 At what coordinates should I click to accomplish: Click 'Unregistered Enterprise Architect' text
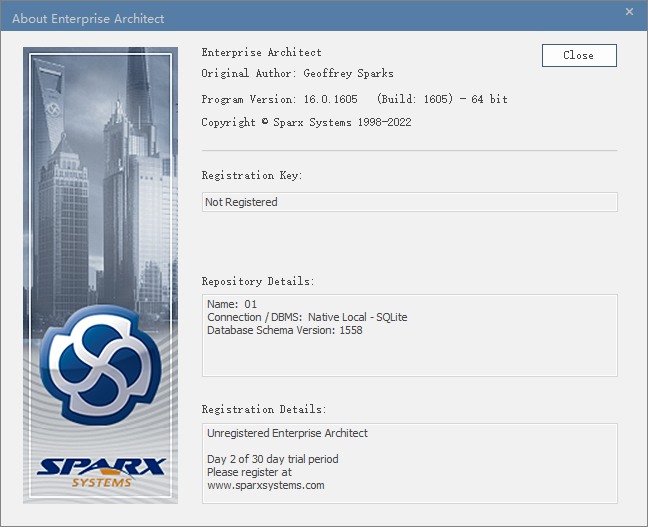click(x=287, y=433)
